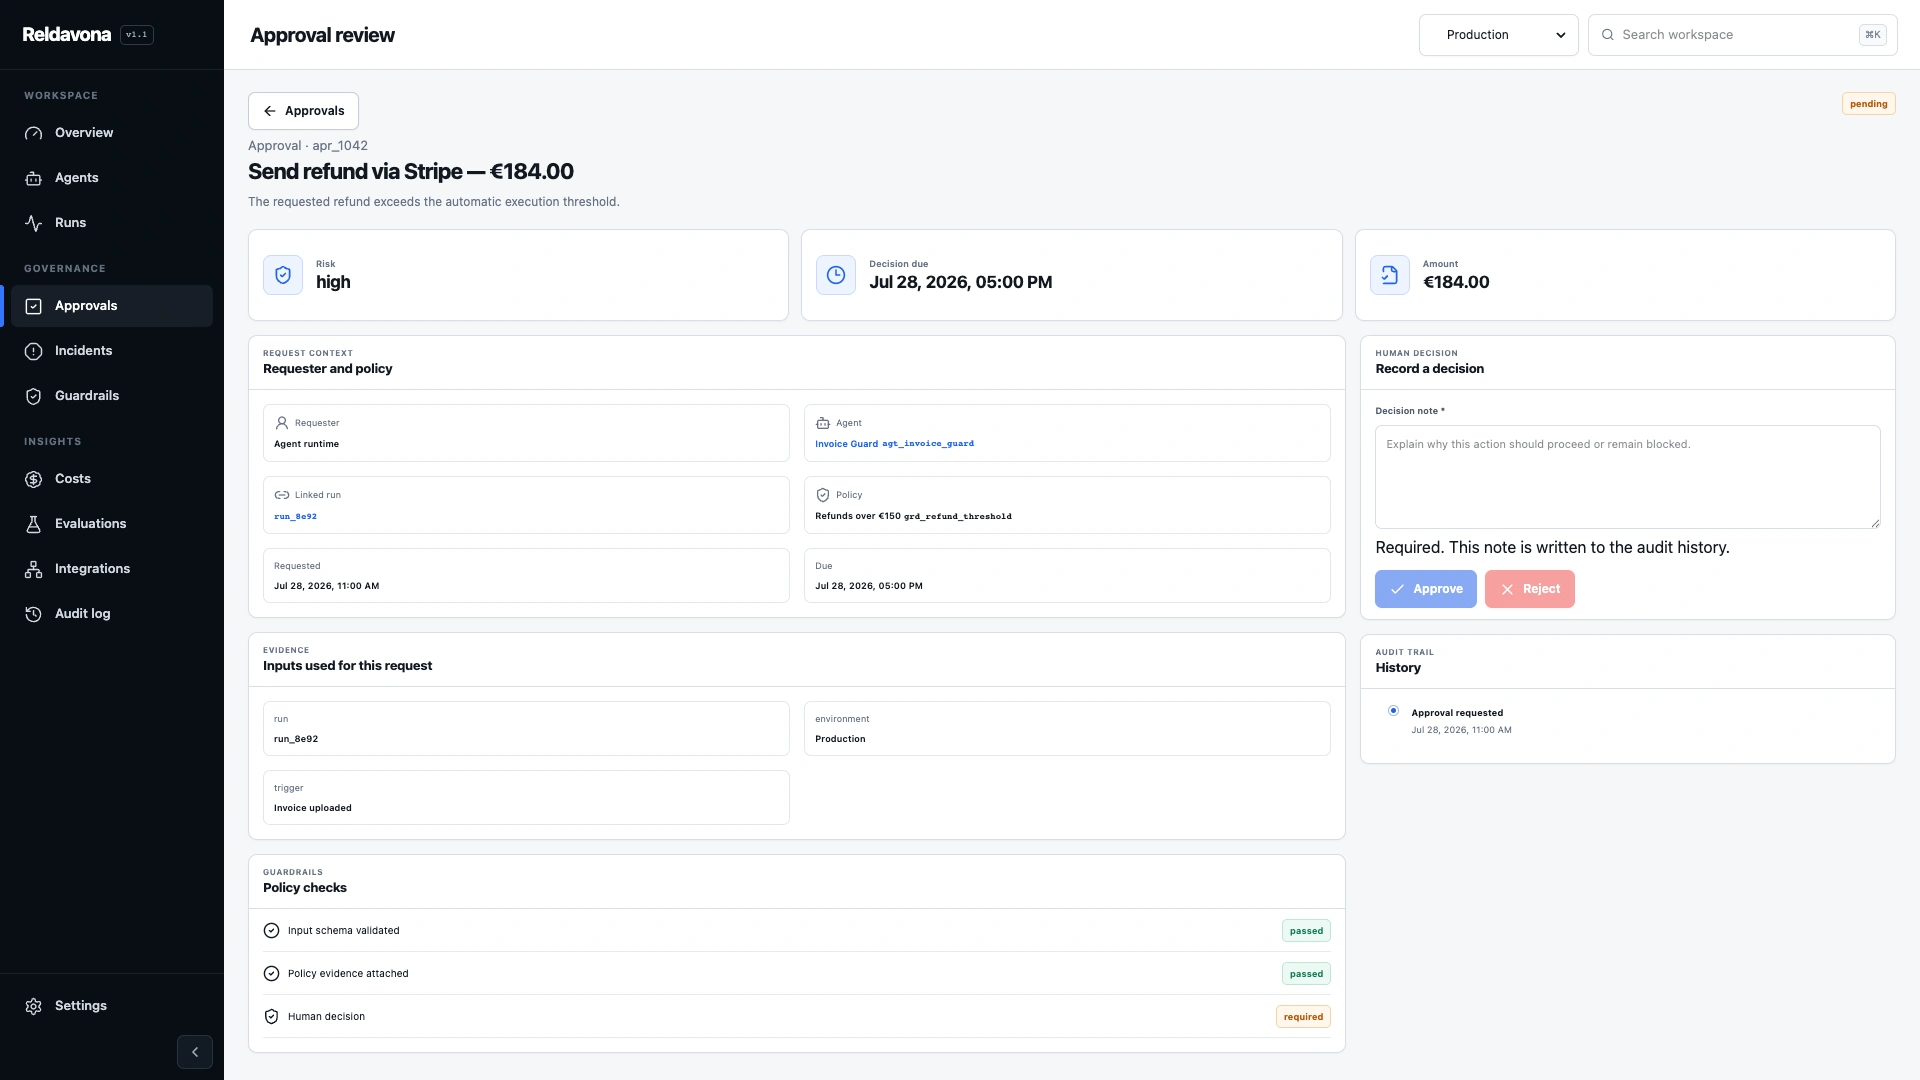This screenshot has width=1920, height=1080.
Task: Select the Agents robot icon
Action: click(33, 178)
